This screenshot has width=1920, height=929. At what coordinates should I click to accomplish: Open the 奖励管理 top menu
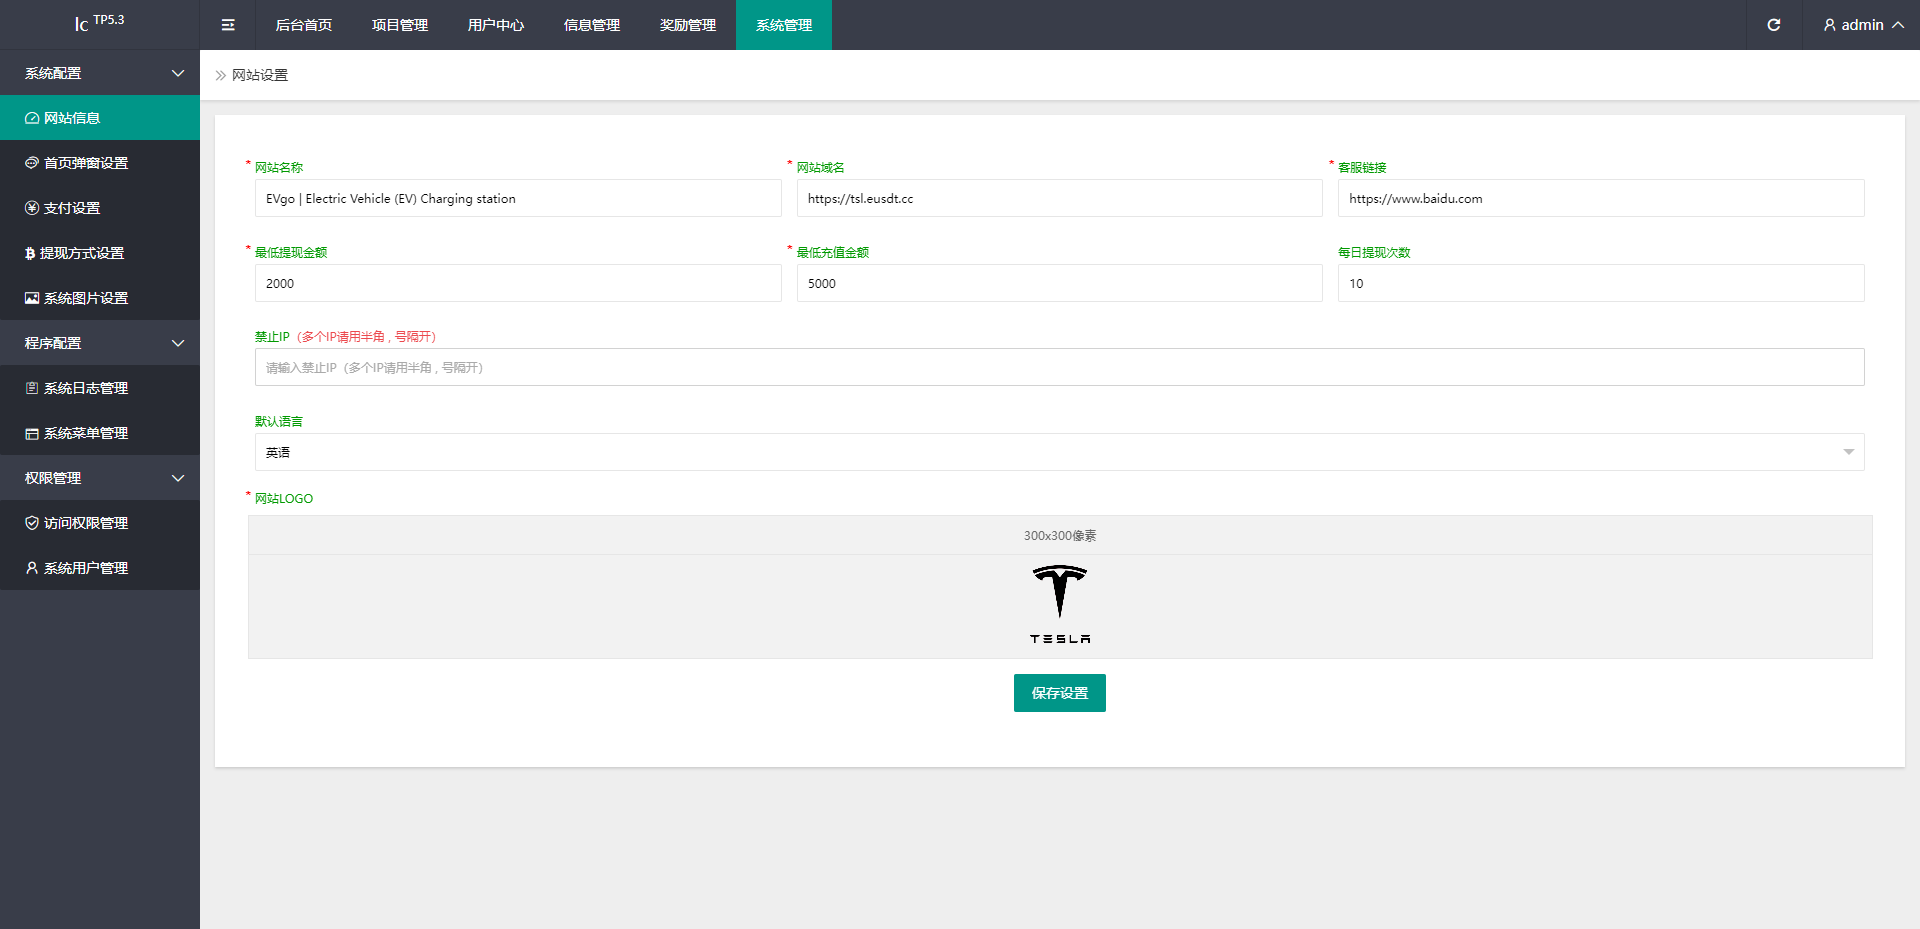tap(688, 25)
